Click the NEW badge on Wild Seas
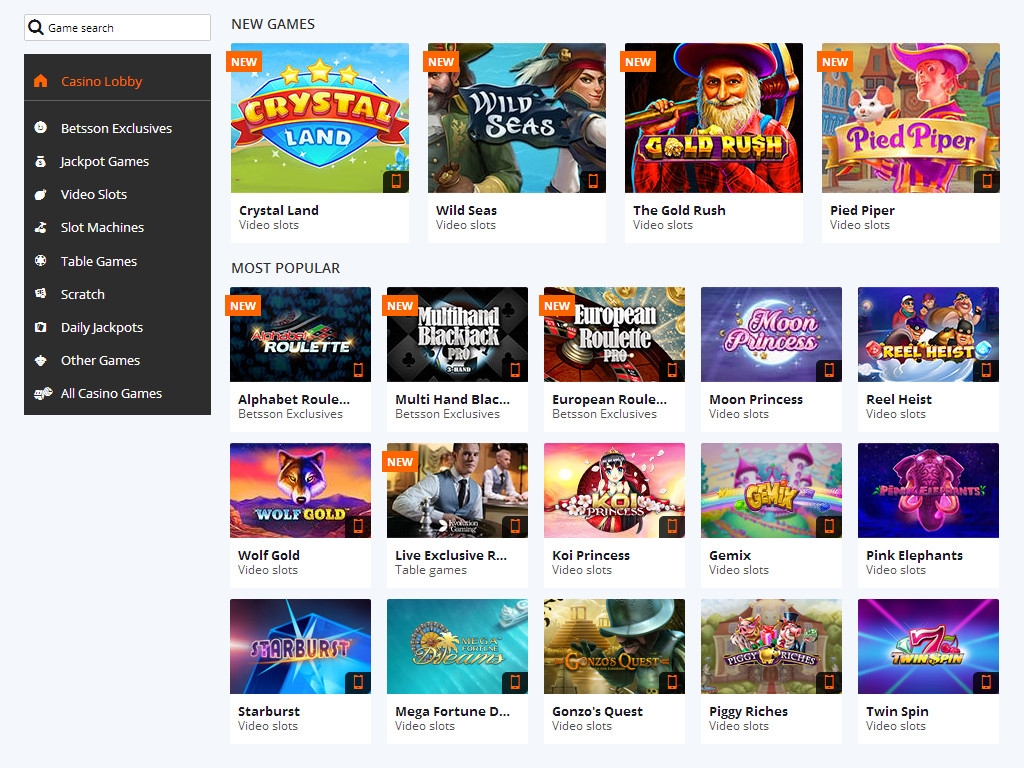The width and height of the screenshot is (1024, 768). [x=441, y=62]
